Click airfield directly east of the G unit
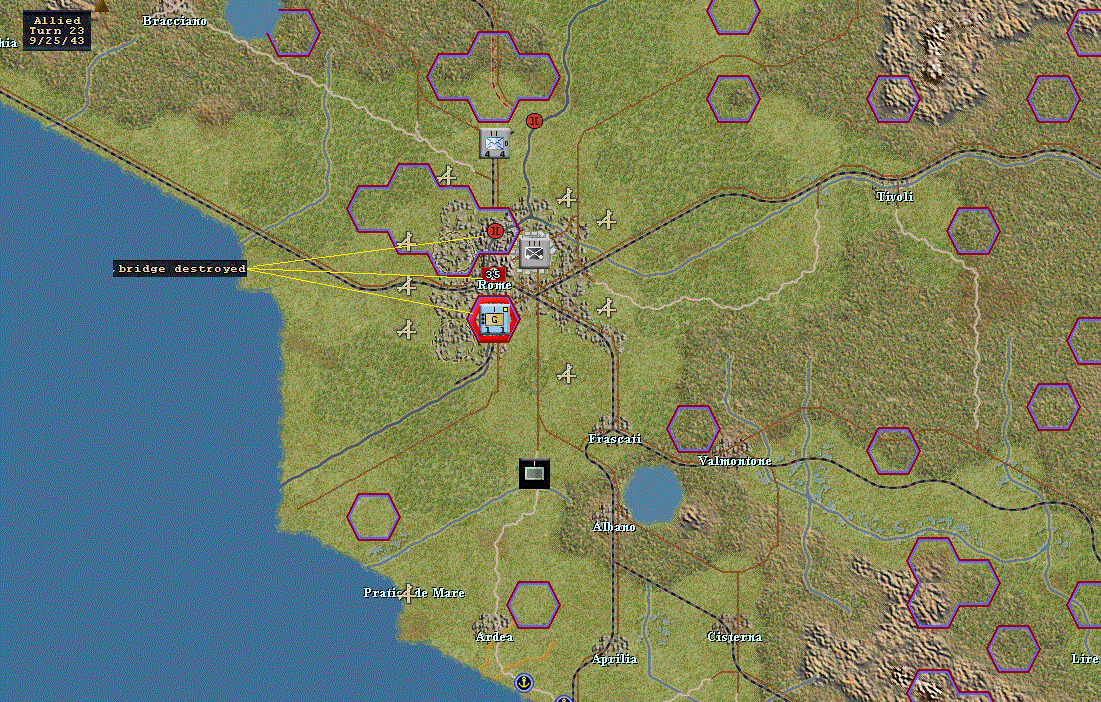The width and height of the screenshot is (1101, 702). [607, 307]
